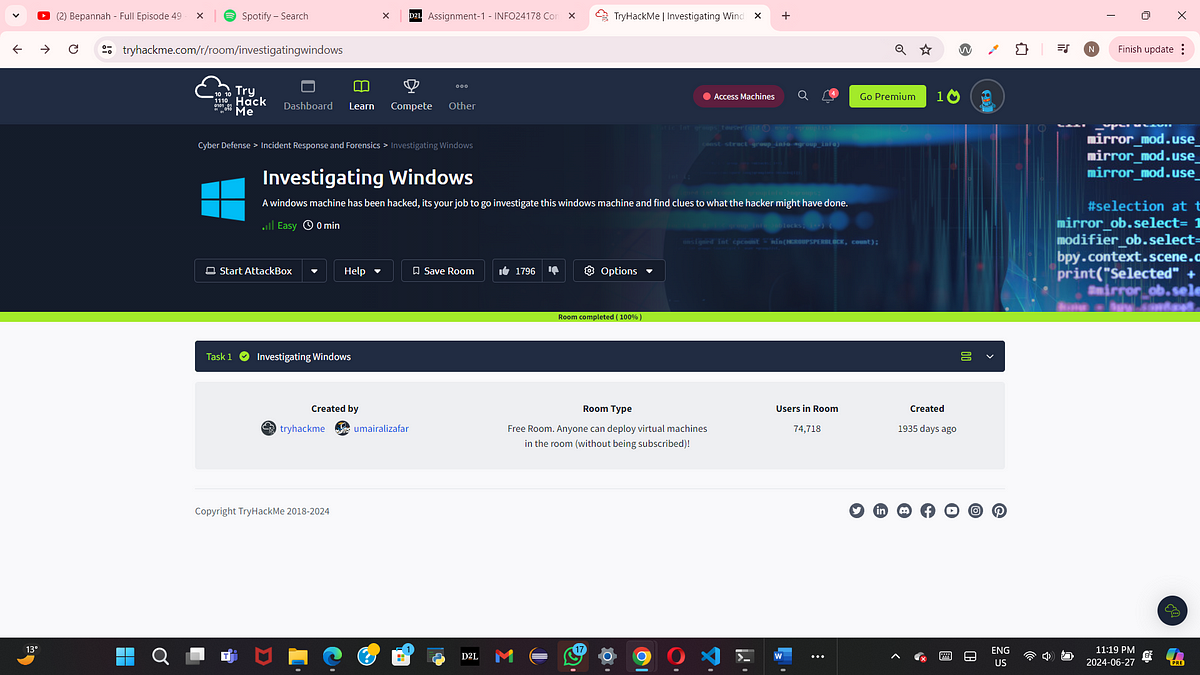
Task: Open the Task 1 Investigating Windows header
Action: coord(600,356)
